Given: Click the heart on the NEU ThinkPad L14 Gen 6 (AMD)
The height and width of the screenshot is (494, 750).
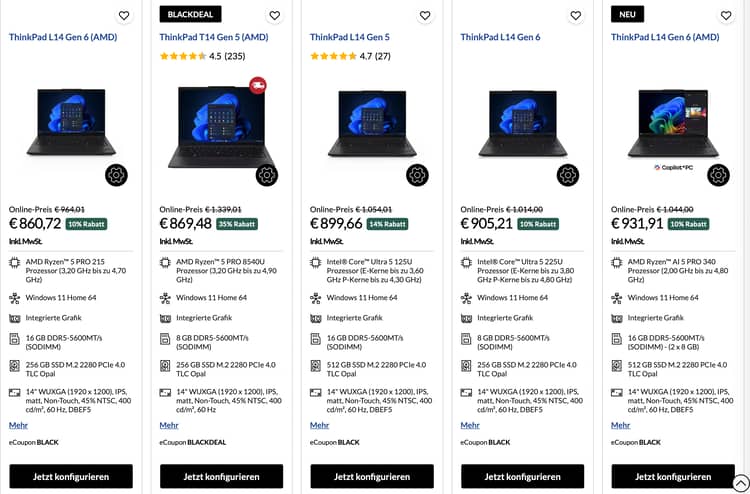Looking at the screenshot, I should tap(726, 16).
